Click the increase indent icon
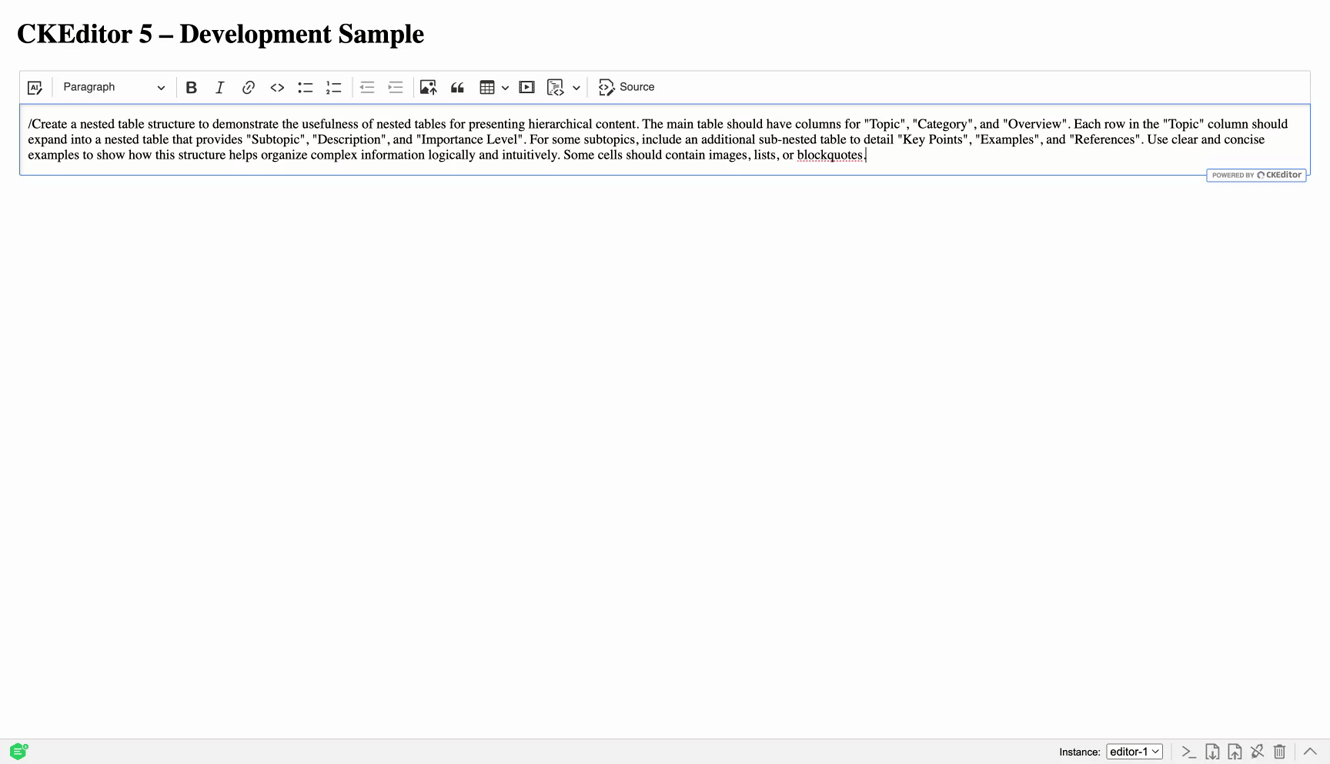Viewport: 1330px width, 764px height. (396, 88)
